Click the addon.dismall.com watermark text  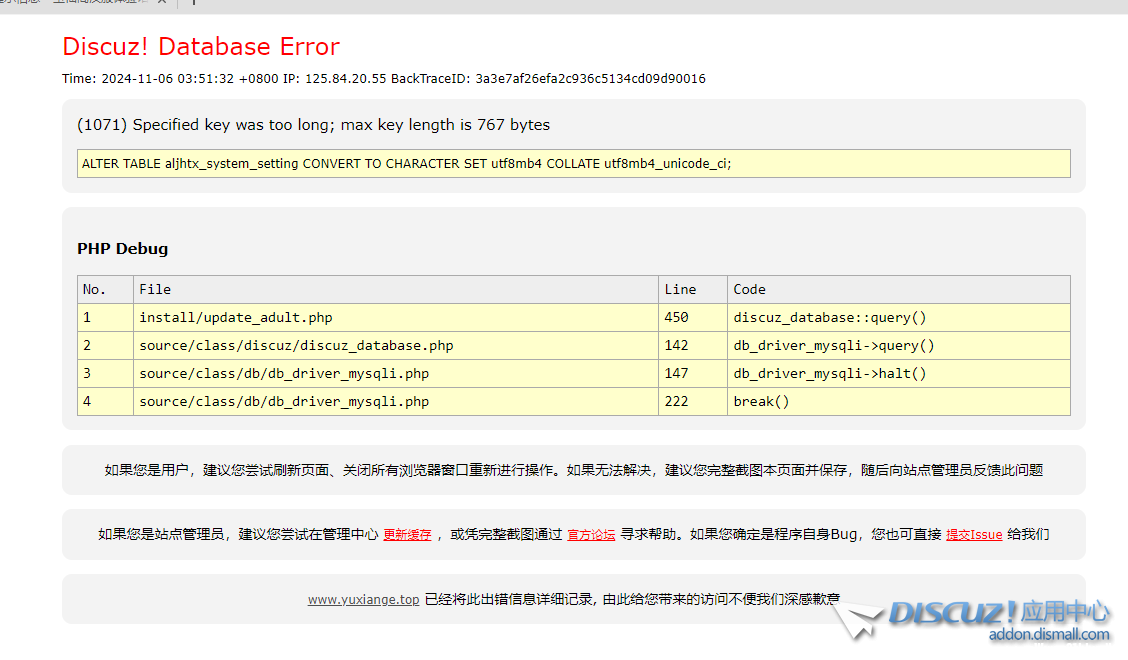[1049, 635]
